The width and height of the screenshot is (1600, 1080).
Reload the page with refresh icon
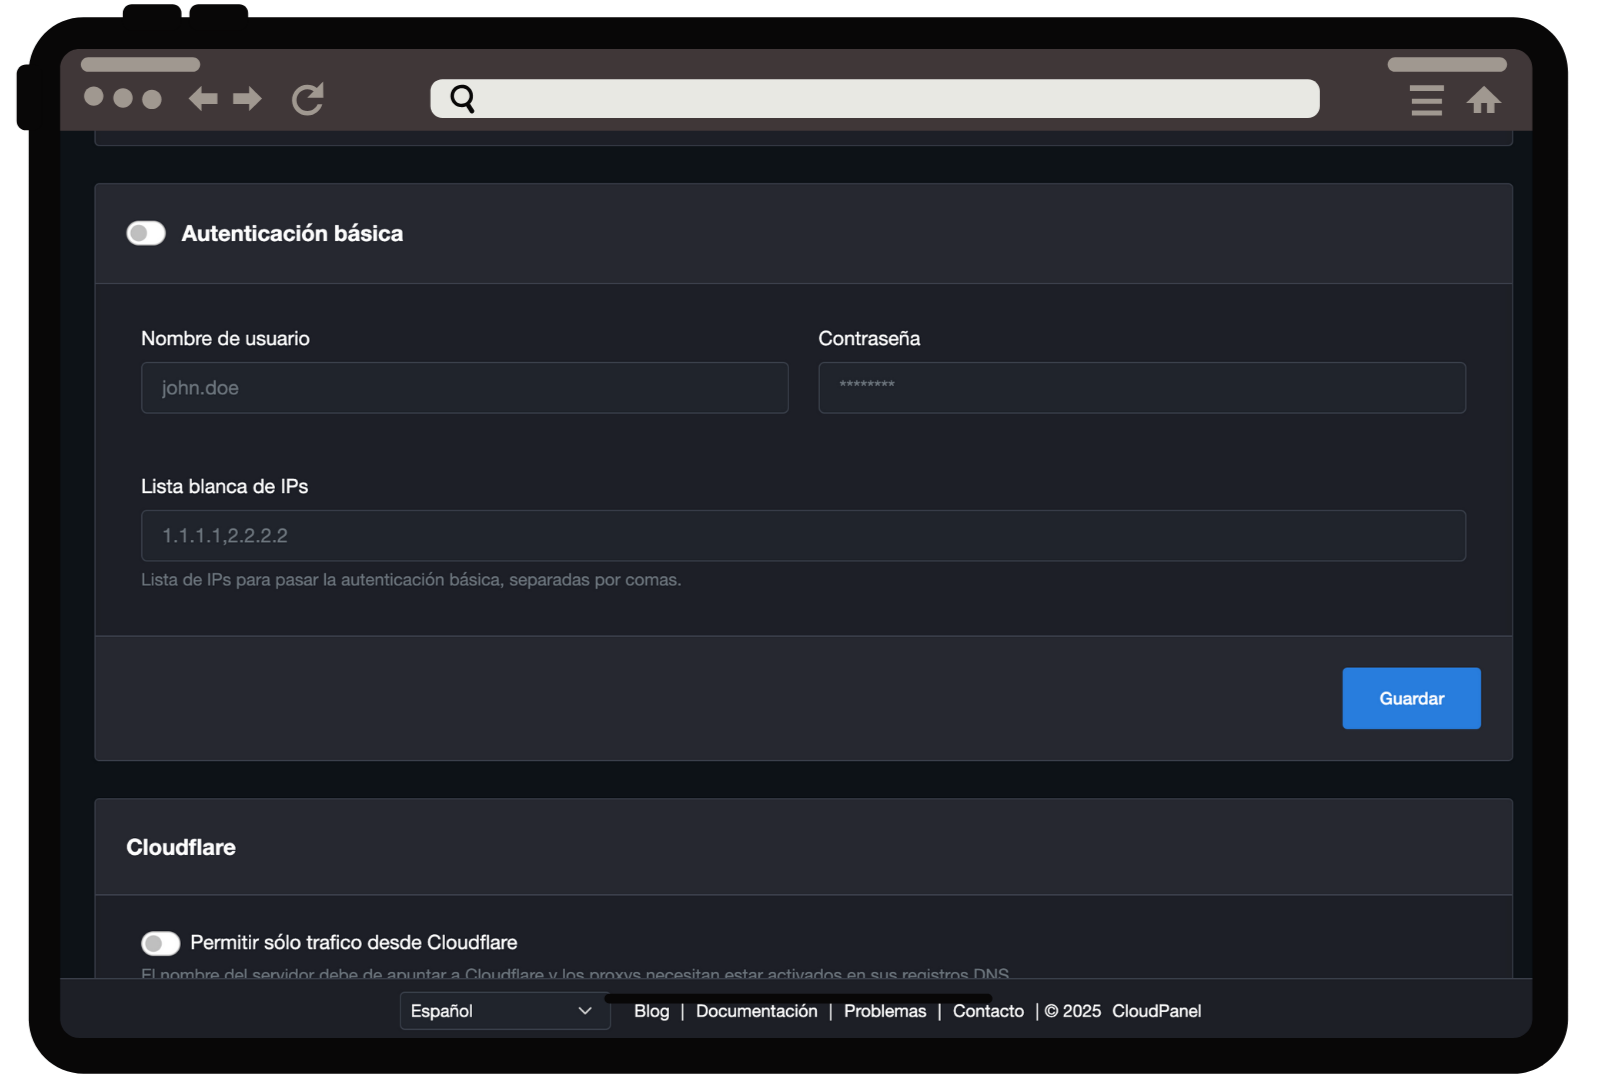308,99
